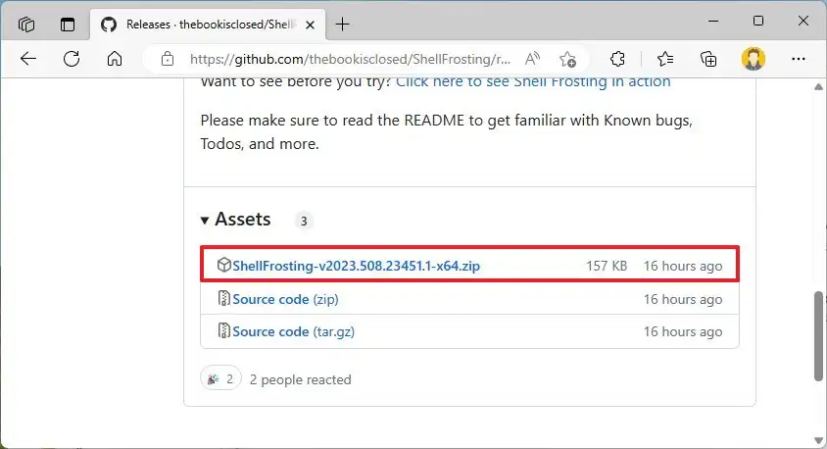
Task: Open the Extensions puzzle icon
Action: [x=617, y=59]
